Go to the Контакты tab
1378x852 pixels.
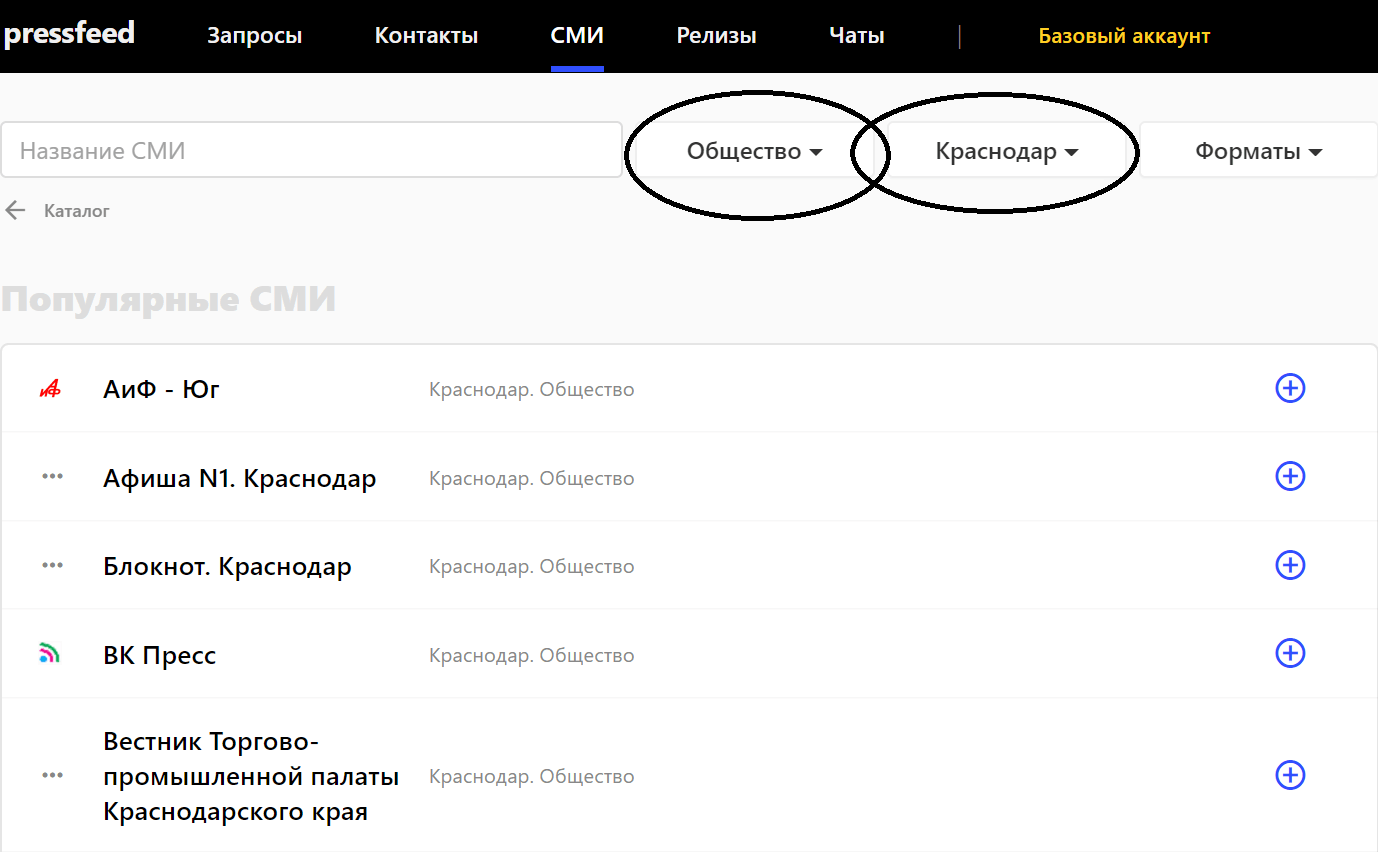[x=426, y=36]
